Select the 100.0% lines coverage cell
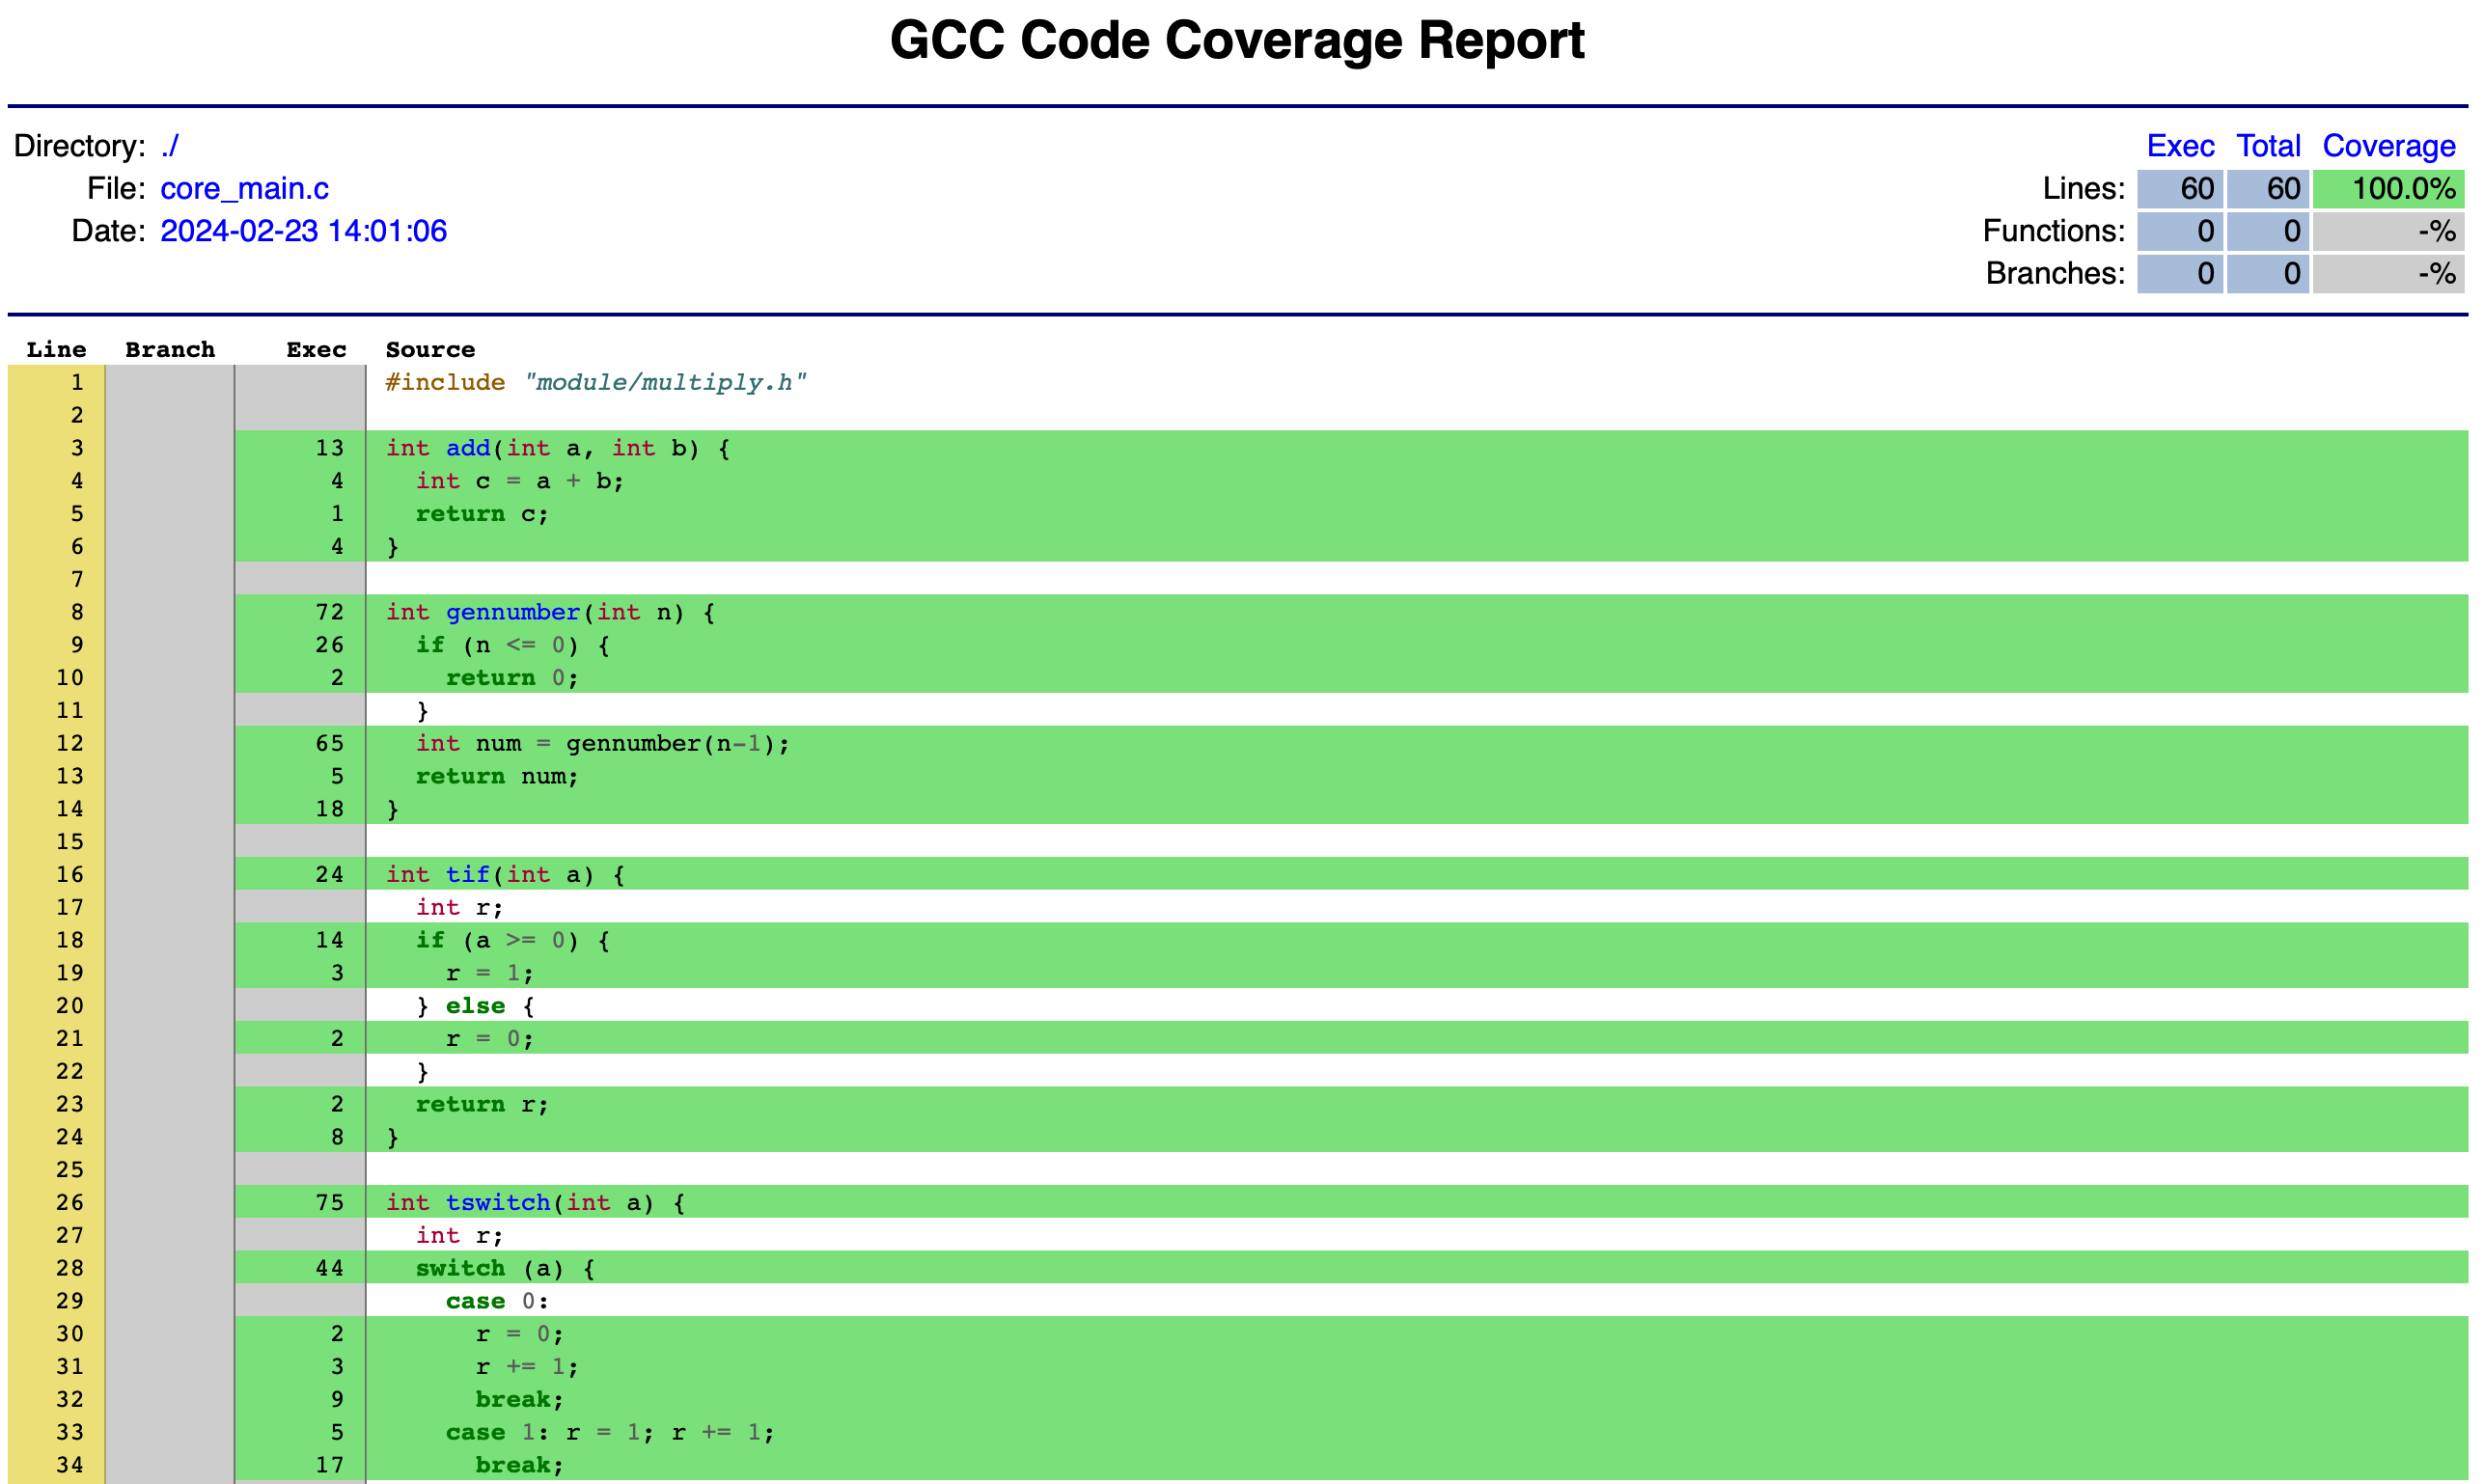 click(x=2388, y=189)
